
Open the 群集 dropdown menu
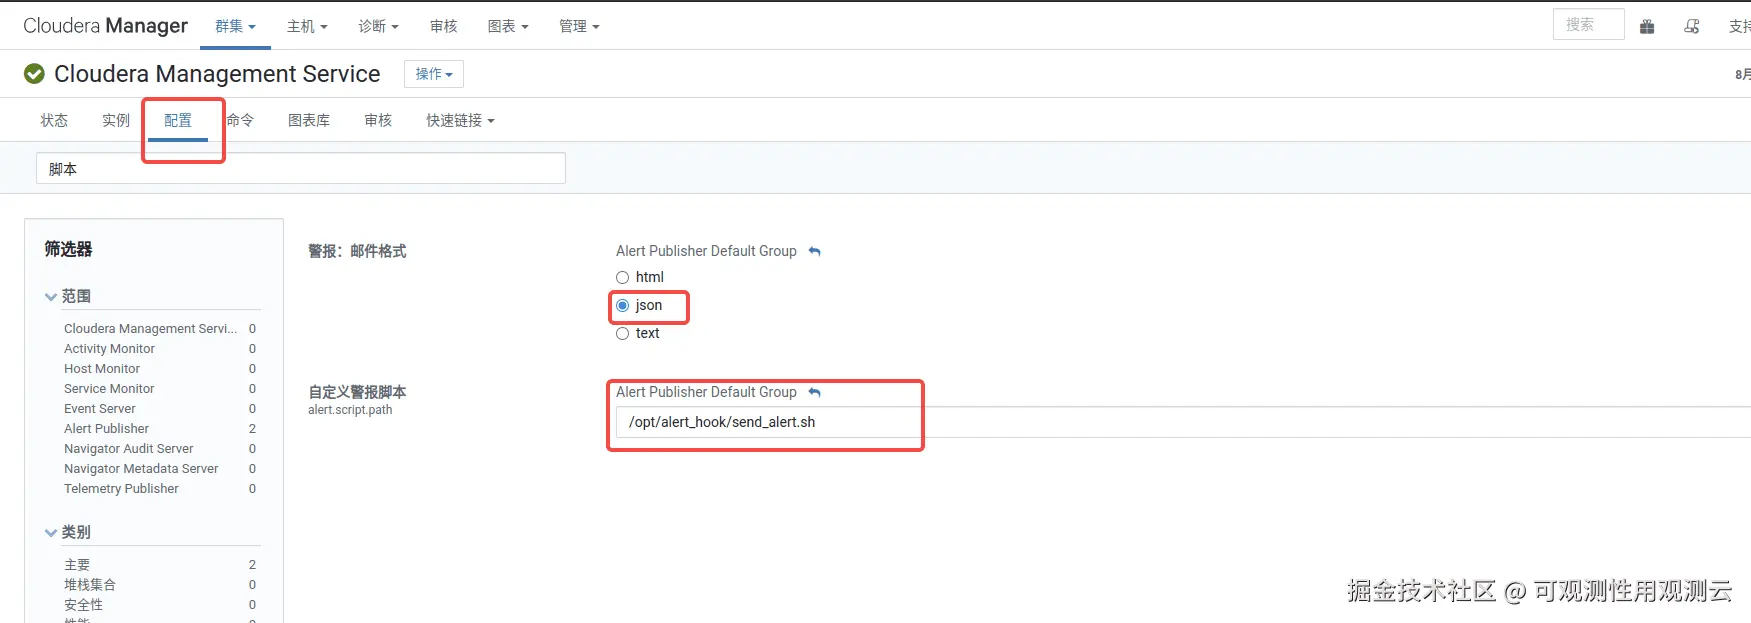[235, 26]
